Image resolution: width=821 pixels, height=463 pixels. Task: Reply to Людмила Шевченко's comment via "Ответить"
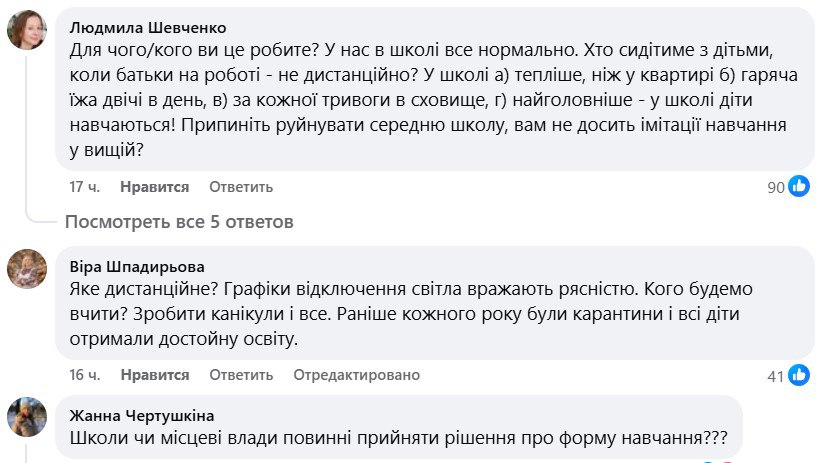coord(241,187)
